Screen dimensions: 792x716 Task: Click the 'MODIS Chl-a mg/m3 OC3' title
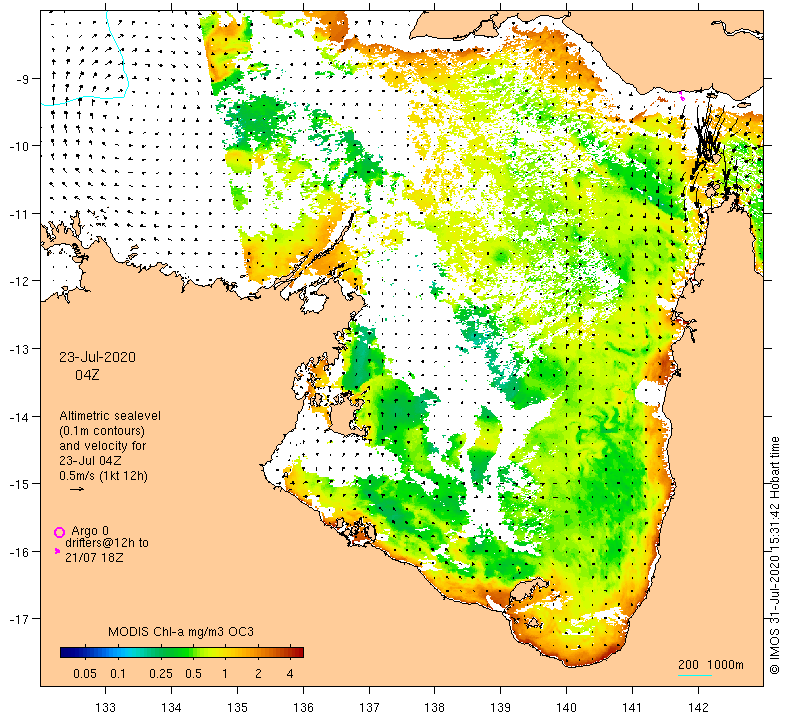coord(181,632)
